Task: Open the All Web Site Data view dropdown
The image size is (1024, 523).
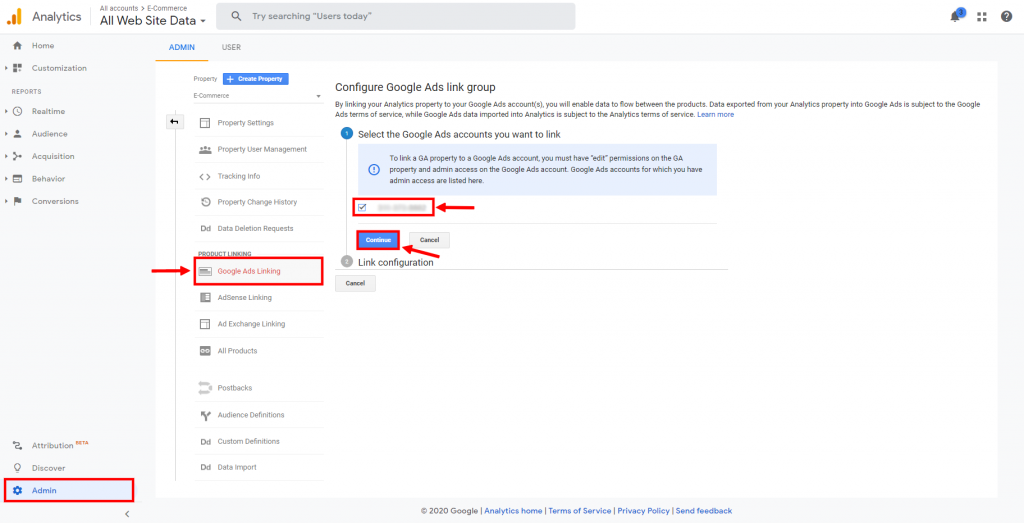Action: [x=153, y=20]
